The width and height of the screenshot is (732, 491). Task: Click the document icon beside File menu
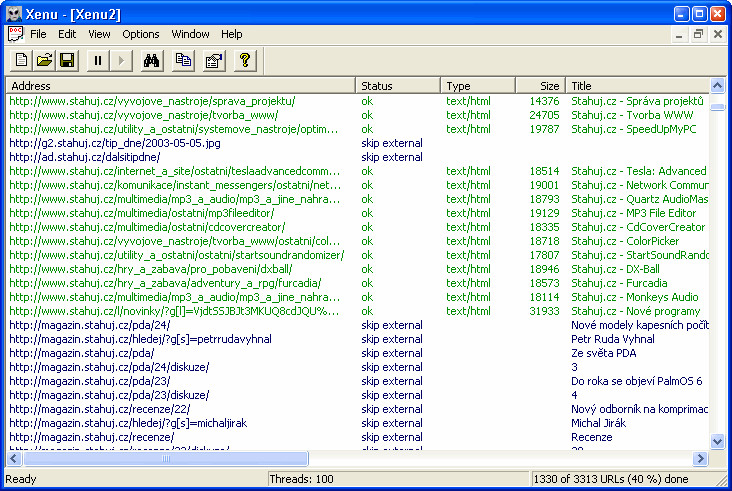click(15, 34)
